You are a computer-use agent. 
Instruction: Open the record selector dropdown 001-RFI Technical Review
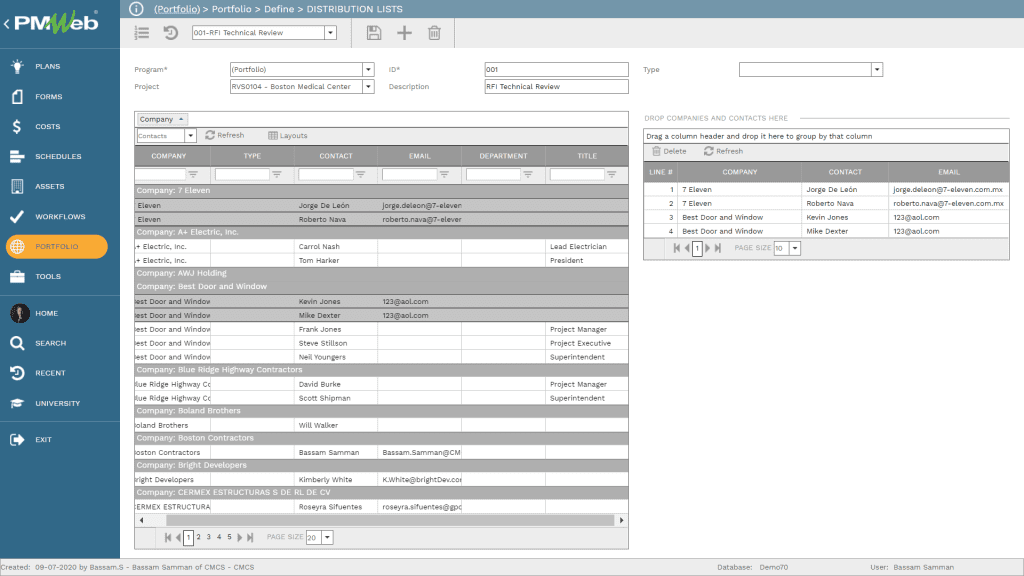tap(330, 33)
